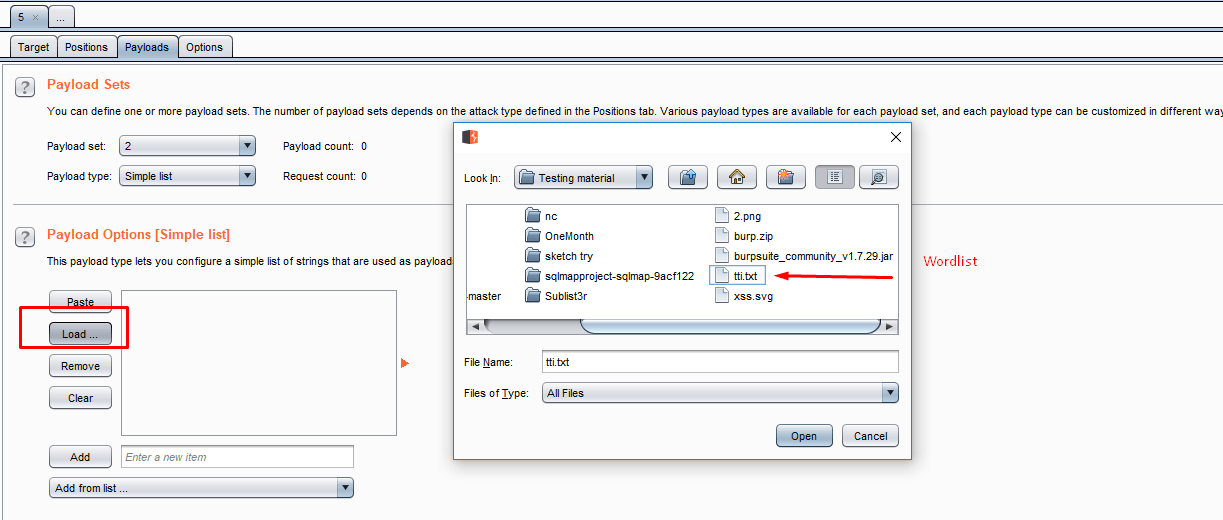Screen dimensions: 1223x520
Task: Select the burp.zip file
Action: tap(745, 236)
